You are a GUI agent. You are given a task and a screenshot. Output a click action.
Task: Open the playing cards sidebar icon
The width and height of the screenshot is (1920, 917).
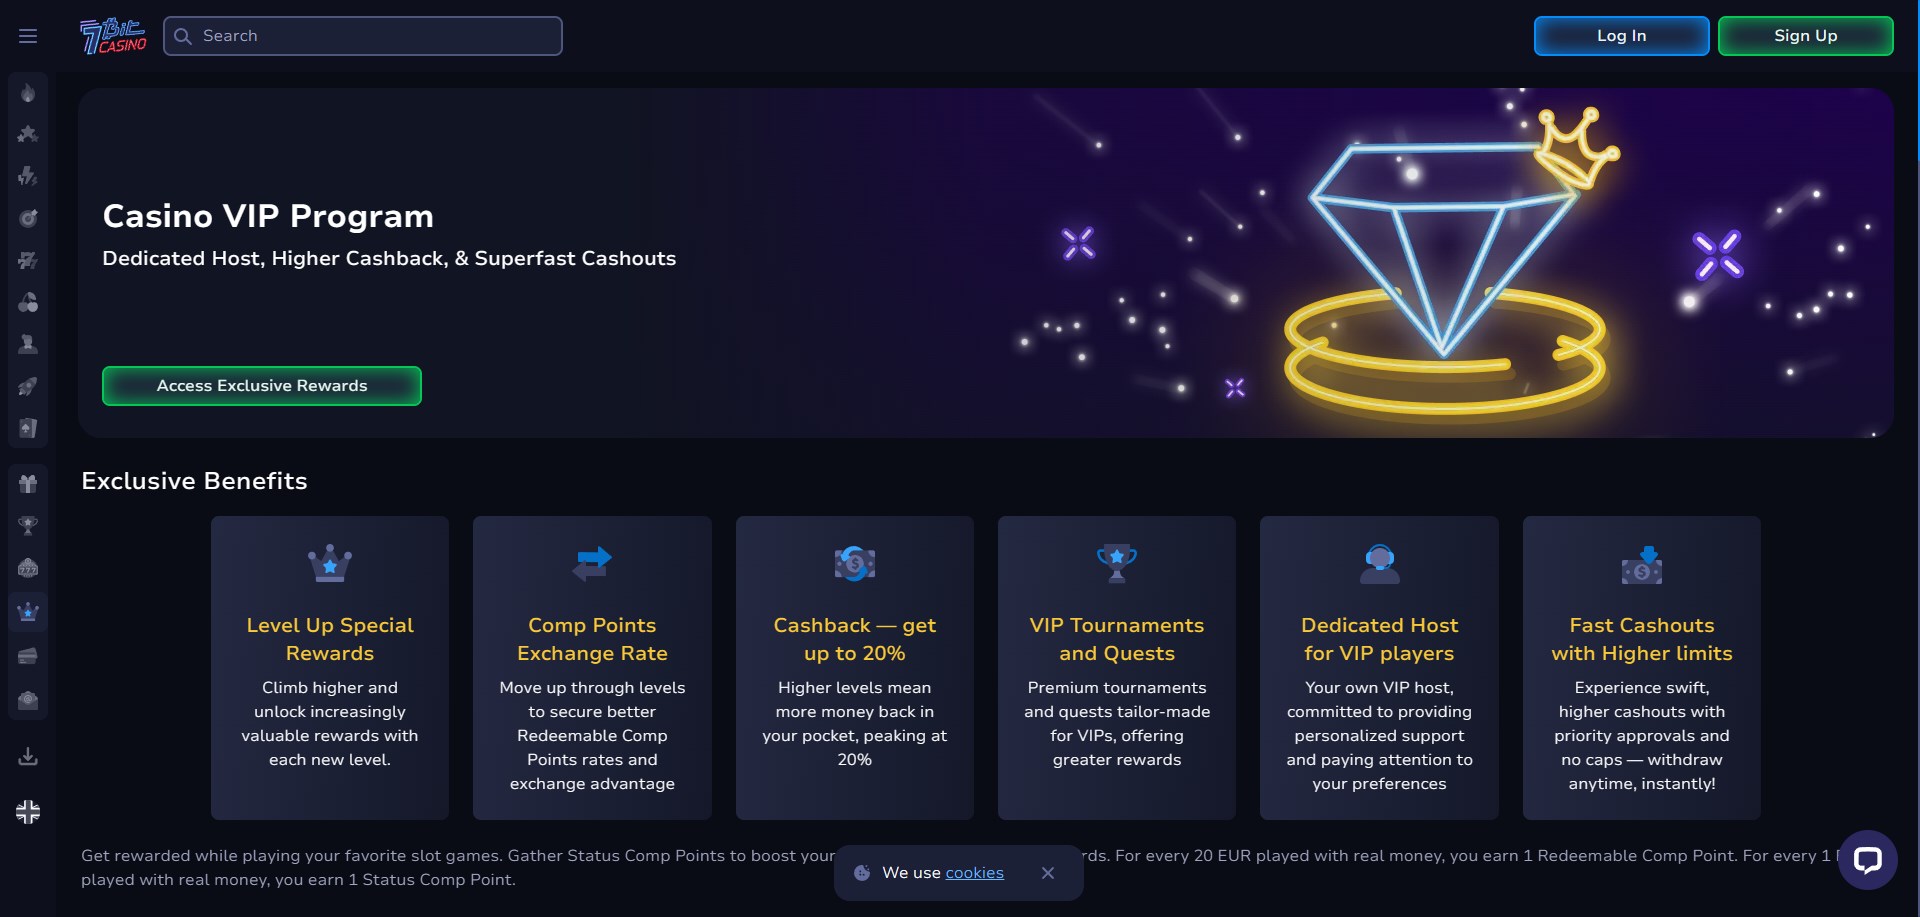click(x=28, y=428)
